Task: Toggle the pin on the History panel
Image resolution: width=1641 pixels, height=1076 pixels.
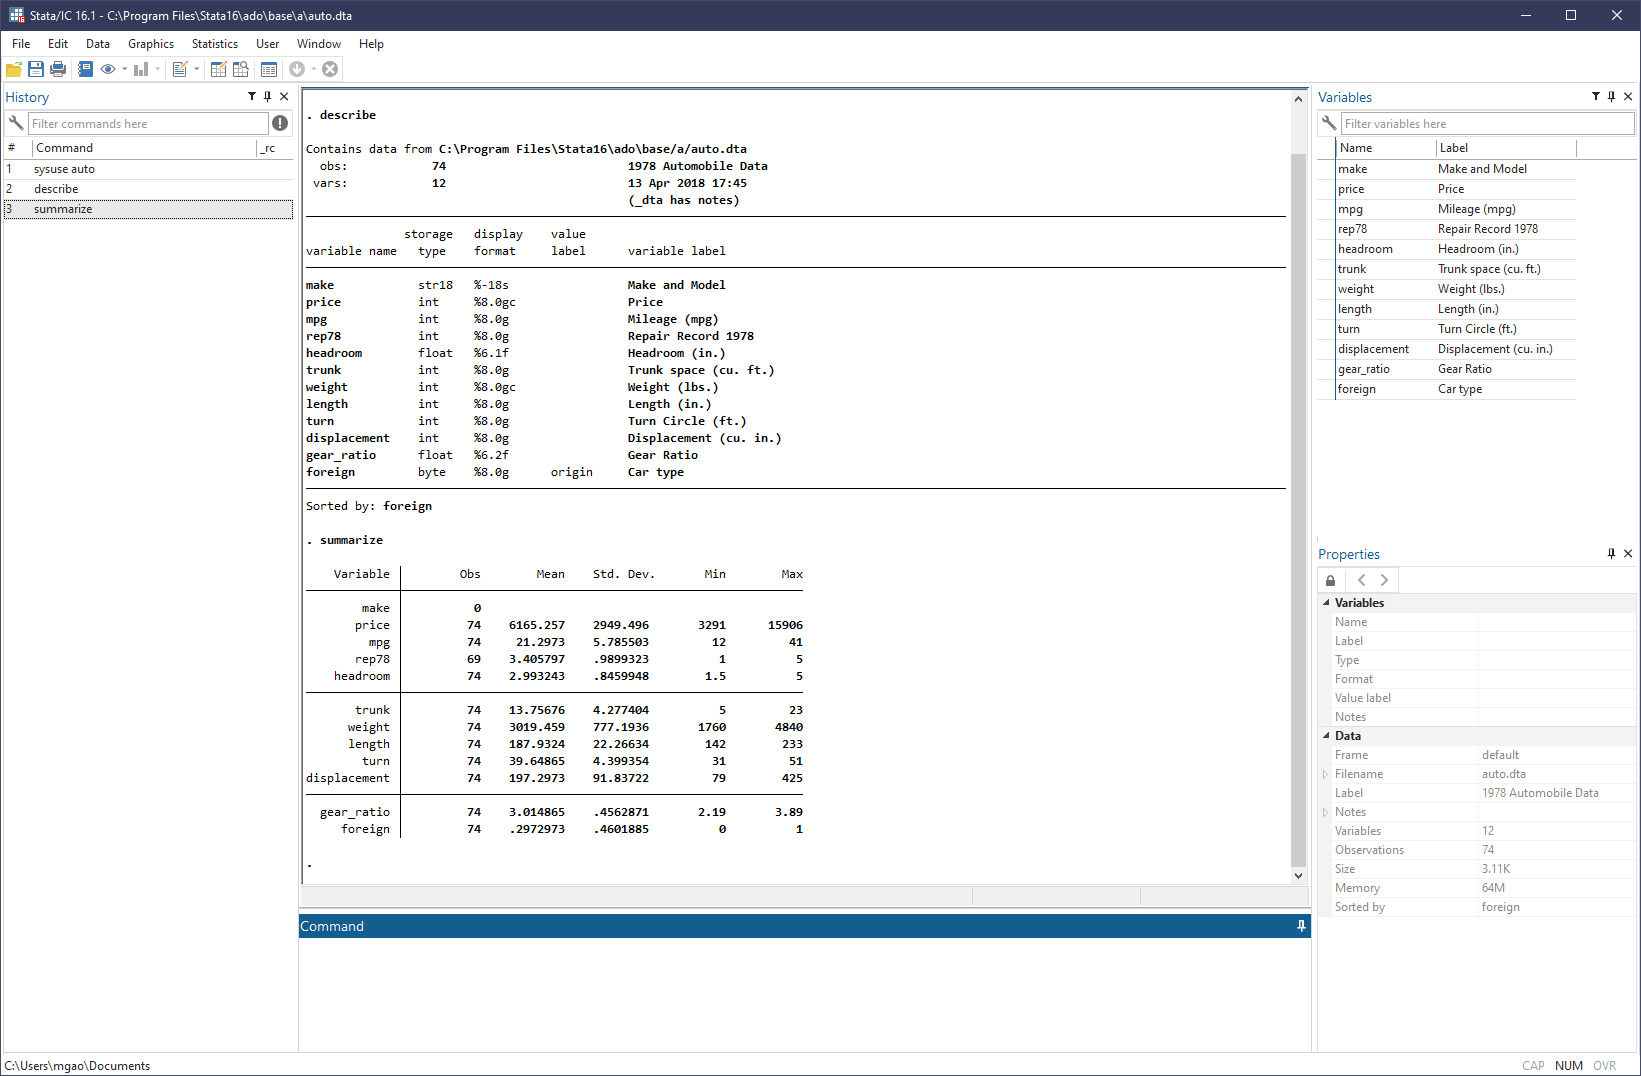Action: click(267, 97)
